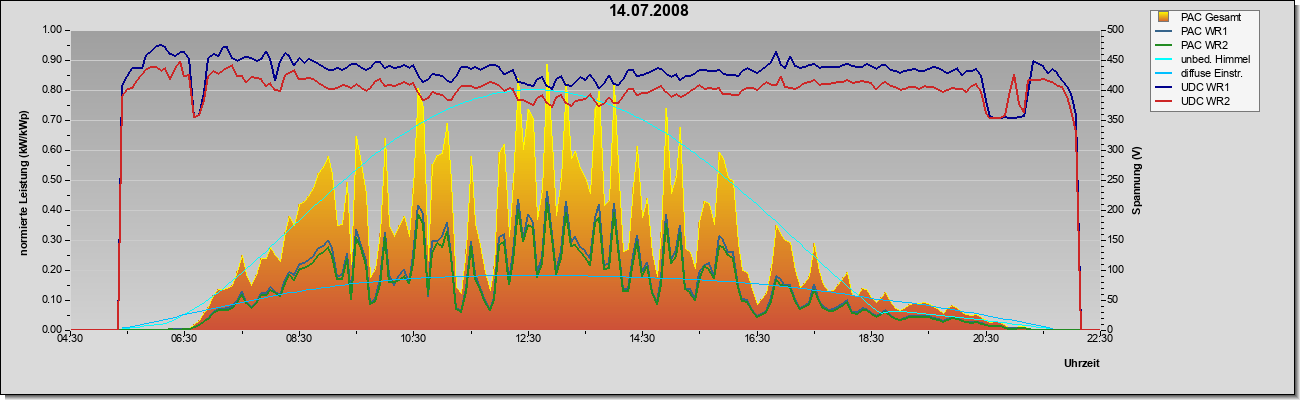Click the Uhrzeit axis title
The height and width of the screenshot is (400, 1300).
[x=1086, y=365]
